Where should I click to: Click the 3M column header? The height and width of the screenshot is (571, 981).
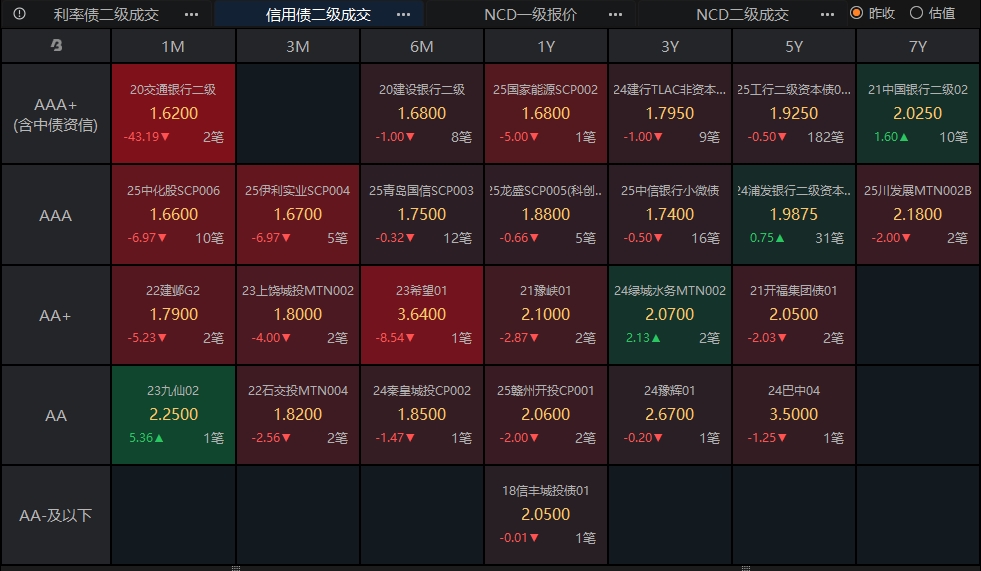point(298,46)
